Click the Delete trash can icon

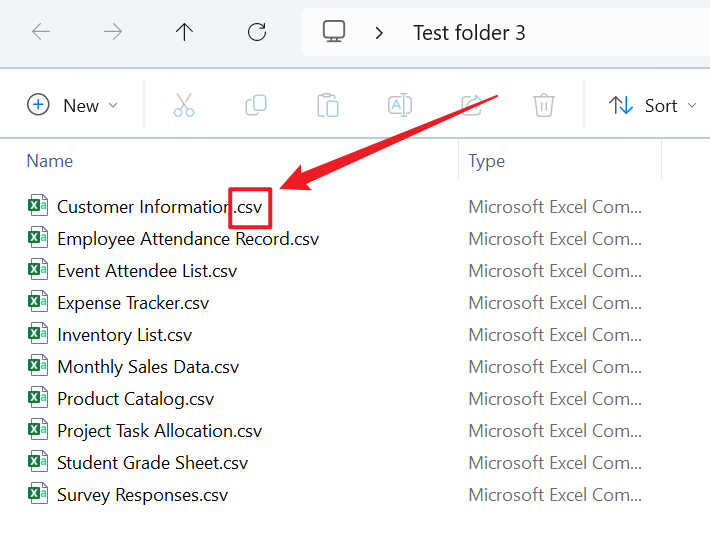(544, 105)
